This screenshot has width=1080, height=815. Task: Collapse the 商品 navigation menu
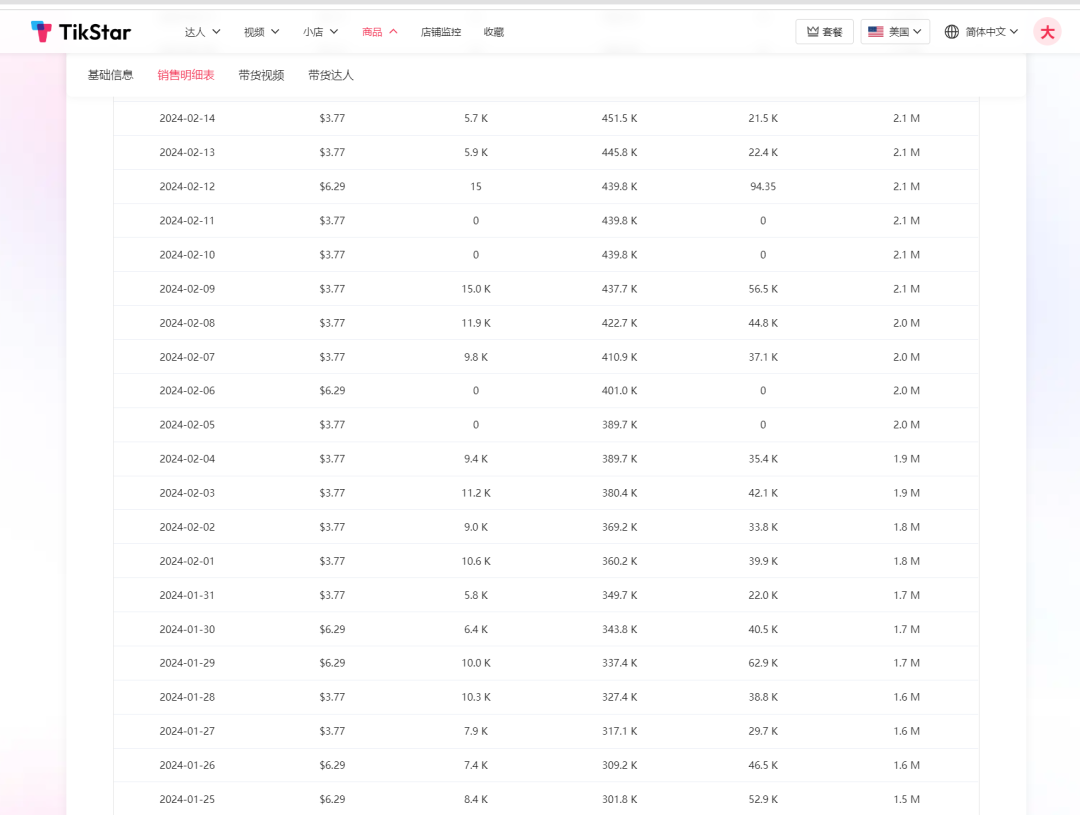pos(380,32)
